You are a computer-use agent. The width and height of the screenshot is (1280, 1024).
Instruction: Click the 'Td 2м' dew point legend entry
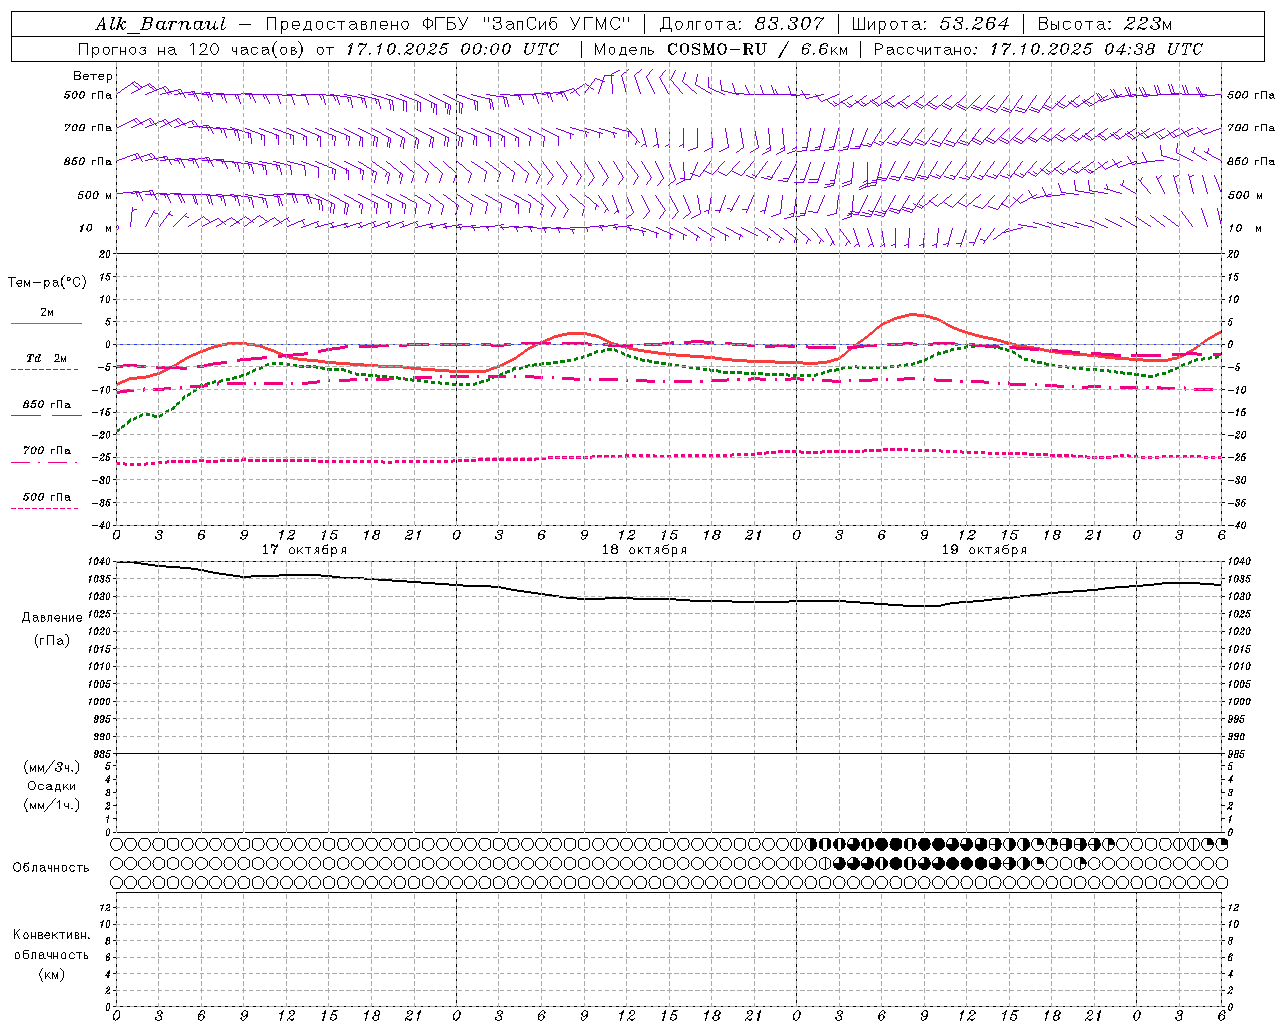coord(47,358)
